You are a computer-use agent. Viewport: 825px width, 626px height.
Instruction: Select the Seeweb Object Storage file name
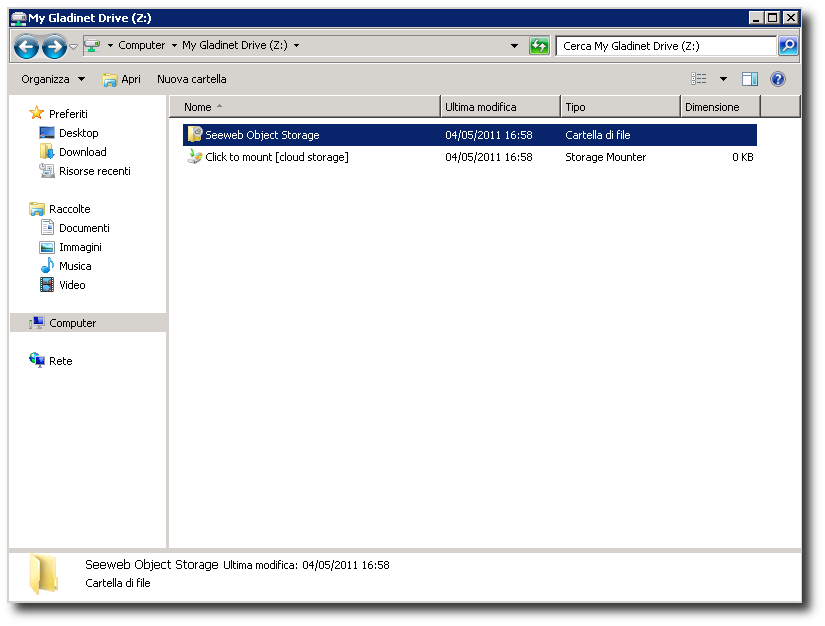point(262,135)
